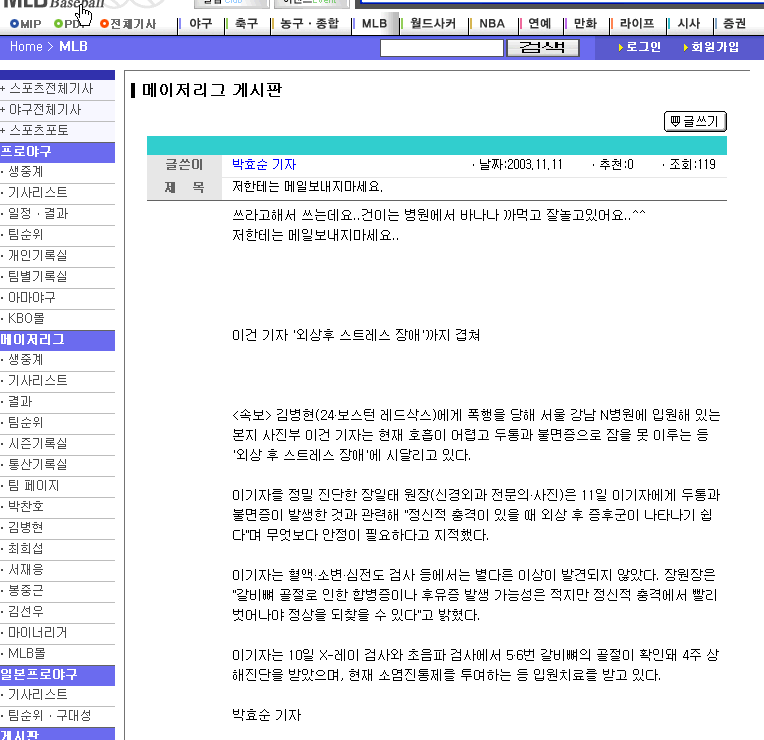Focus the search text input field
Image resolution: width=764 pixels, height=740 pixels.
(441, 48)
